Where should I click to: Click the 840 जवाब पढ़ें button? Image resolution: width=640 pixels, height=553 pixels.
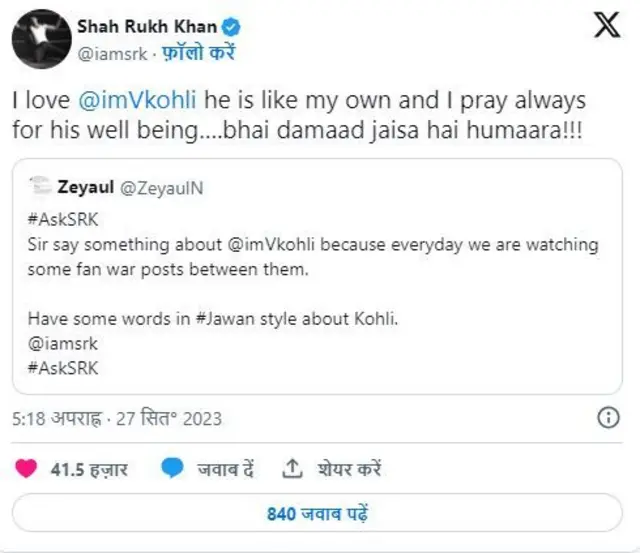pos(319,515)
